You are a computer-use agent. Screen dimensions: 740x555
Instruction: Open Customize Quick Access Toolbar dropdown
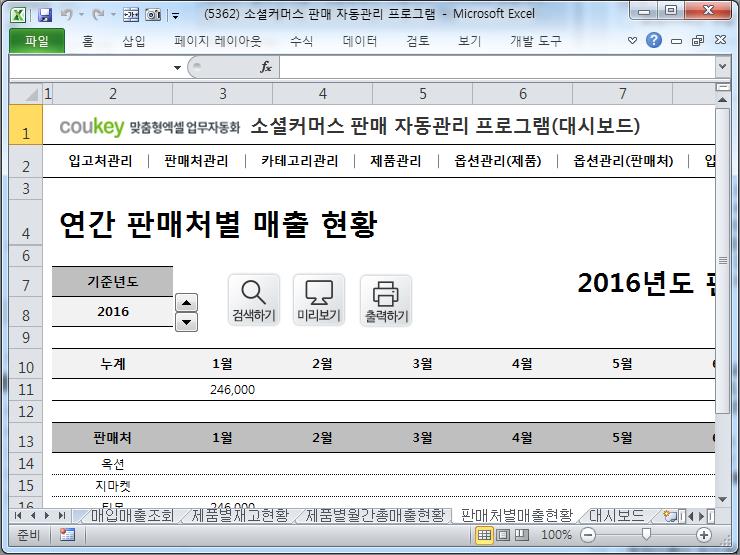click(x=176, y=16)
